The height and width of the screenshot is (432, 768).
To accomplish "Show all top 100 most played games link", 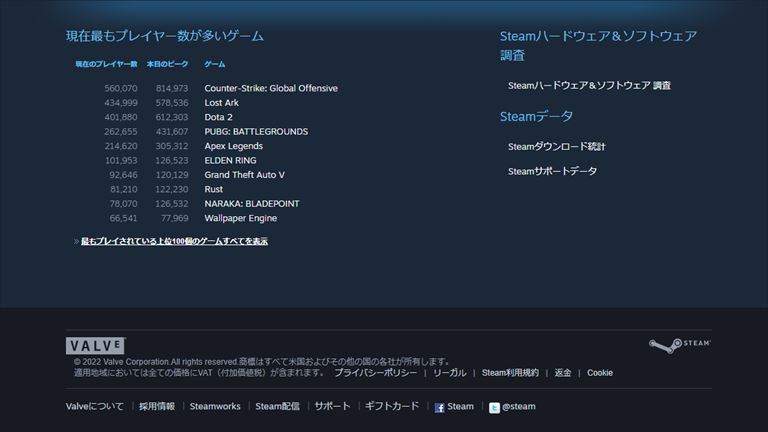I will click(x=174, y=241).
